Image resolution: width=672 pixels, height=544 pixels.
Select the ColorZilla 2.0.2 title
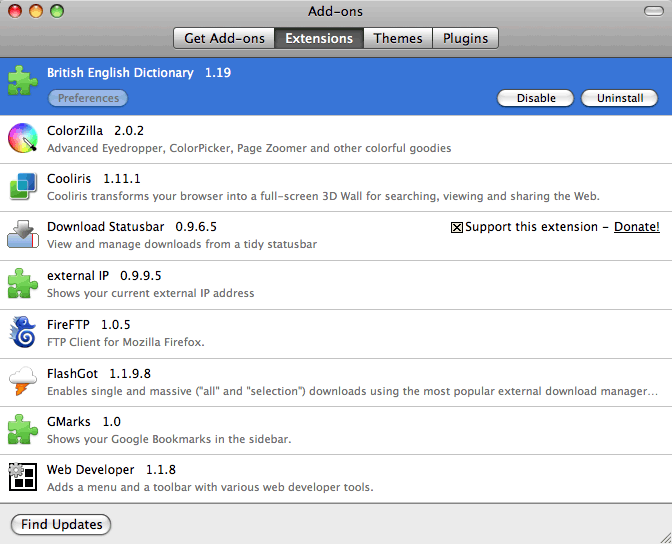95,131
